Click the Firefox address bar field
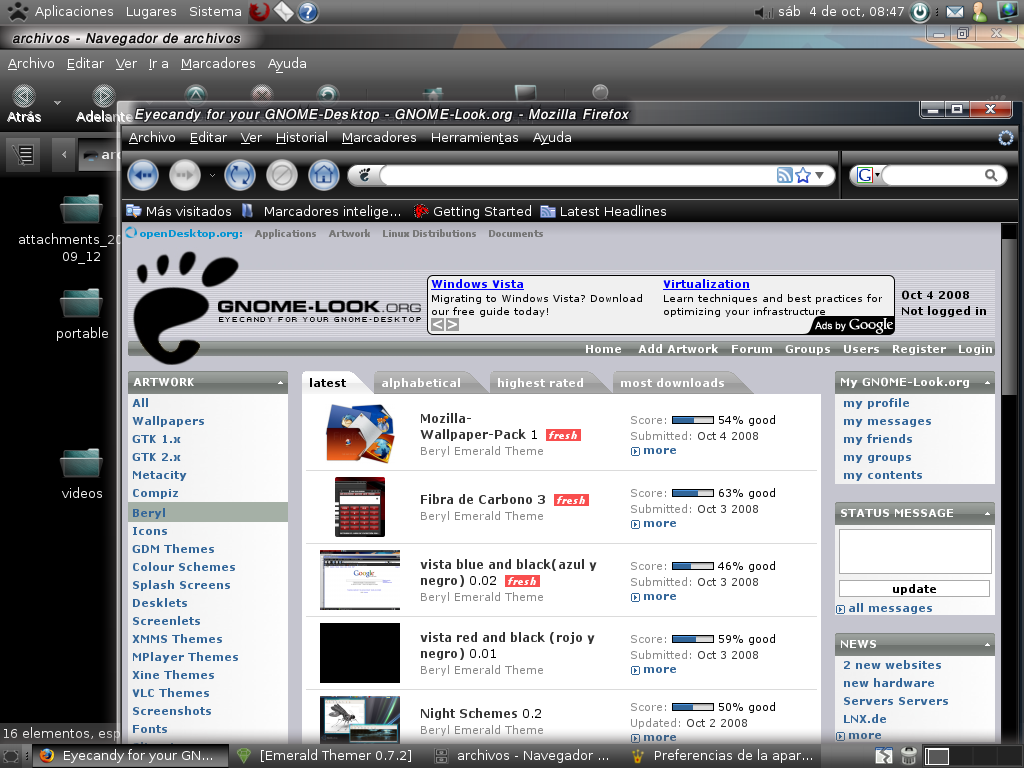 tap(577, 175)
